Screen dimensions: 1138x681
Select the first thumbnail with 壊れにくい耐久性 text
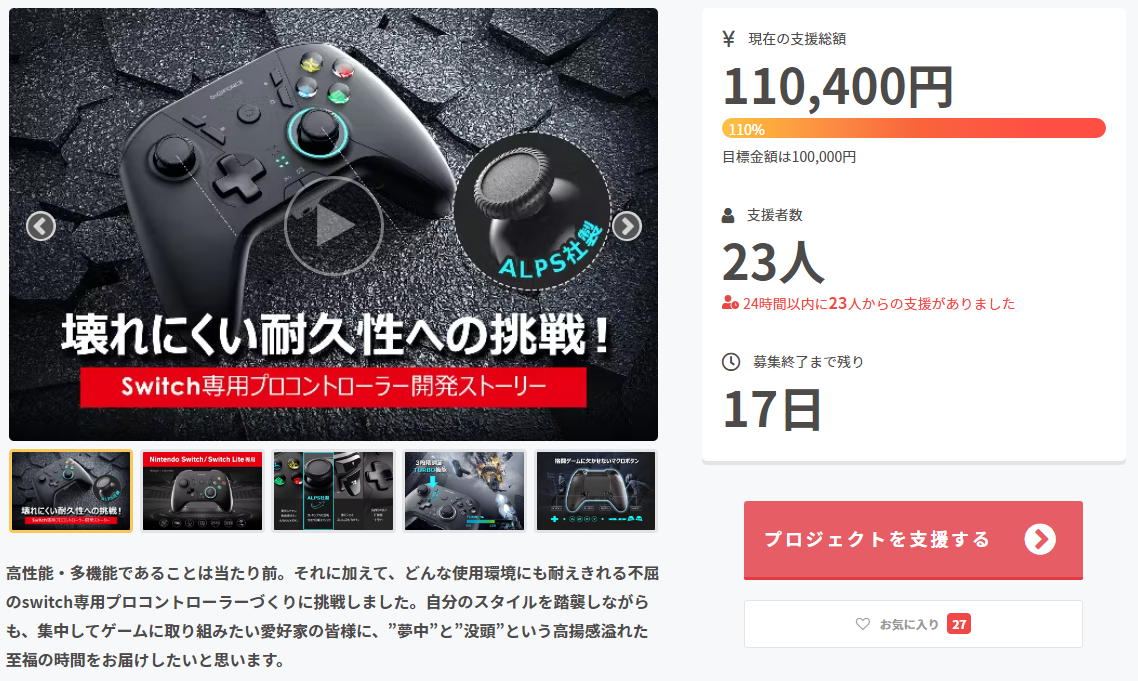click(71, 491)
